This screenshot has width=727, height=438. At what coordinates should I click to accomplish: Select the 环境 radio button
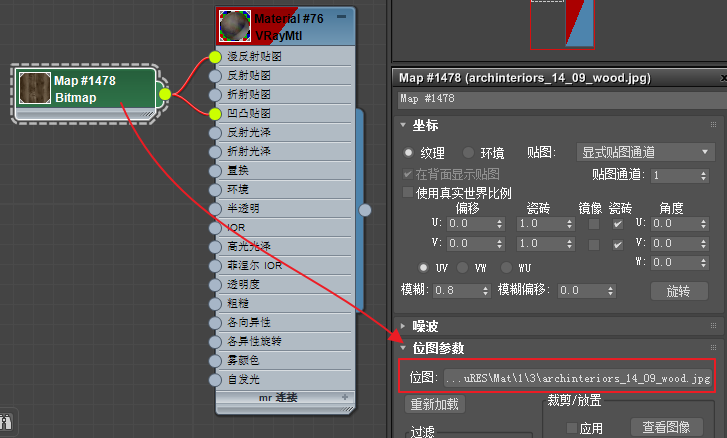pyautogui.click(x=469, y=153)
